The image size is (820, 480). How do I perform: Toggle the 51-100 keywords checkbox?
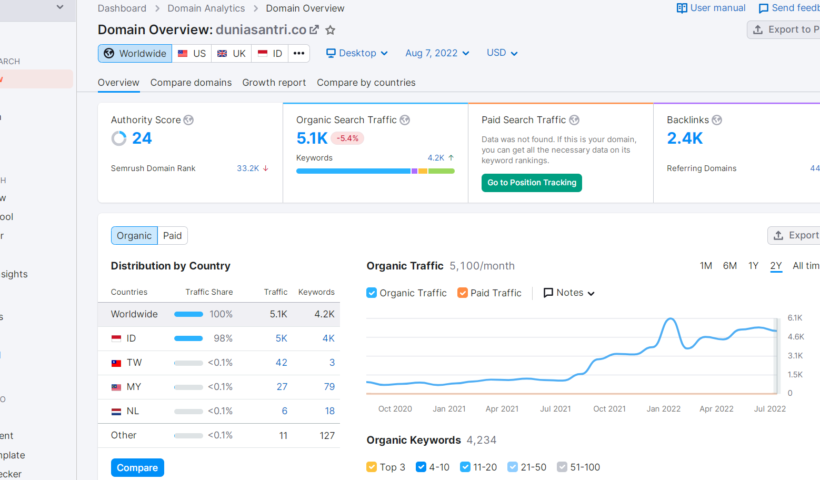(562, 467)
